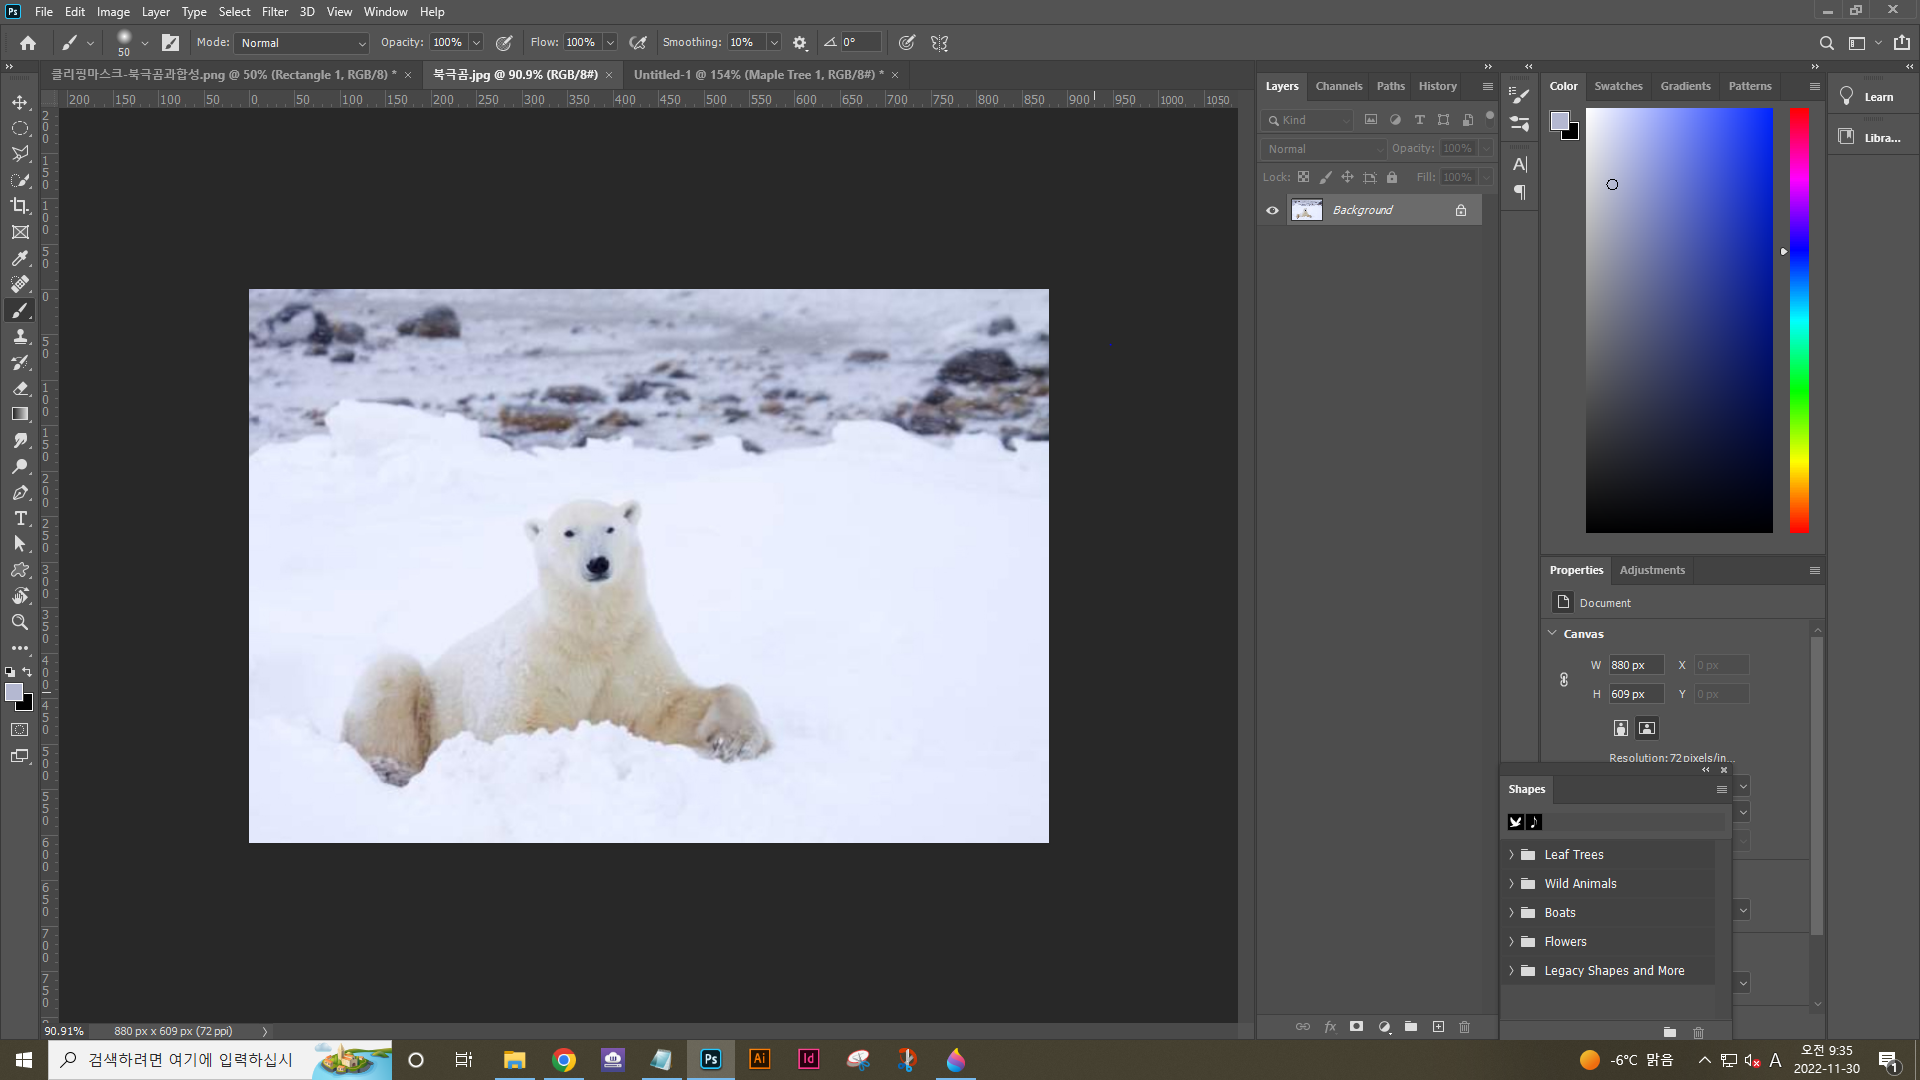This screenshot has width=1920, height=1080.
Task: Toggle airbrush-style build-up effects
Action: tap(638, 43)
